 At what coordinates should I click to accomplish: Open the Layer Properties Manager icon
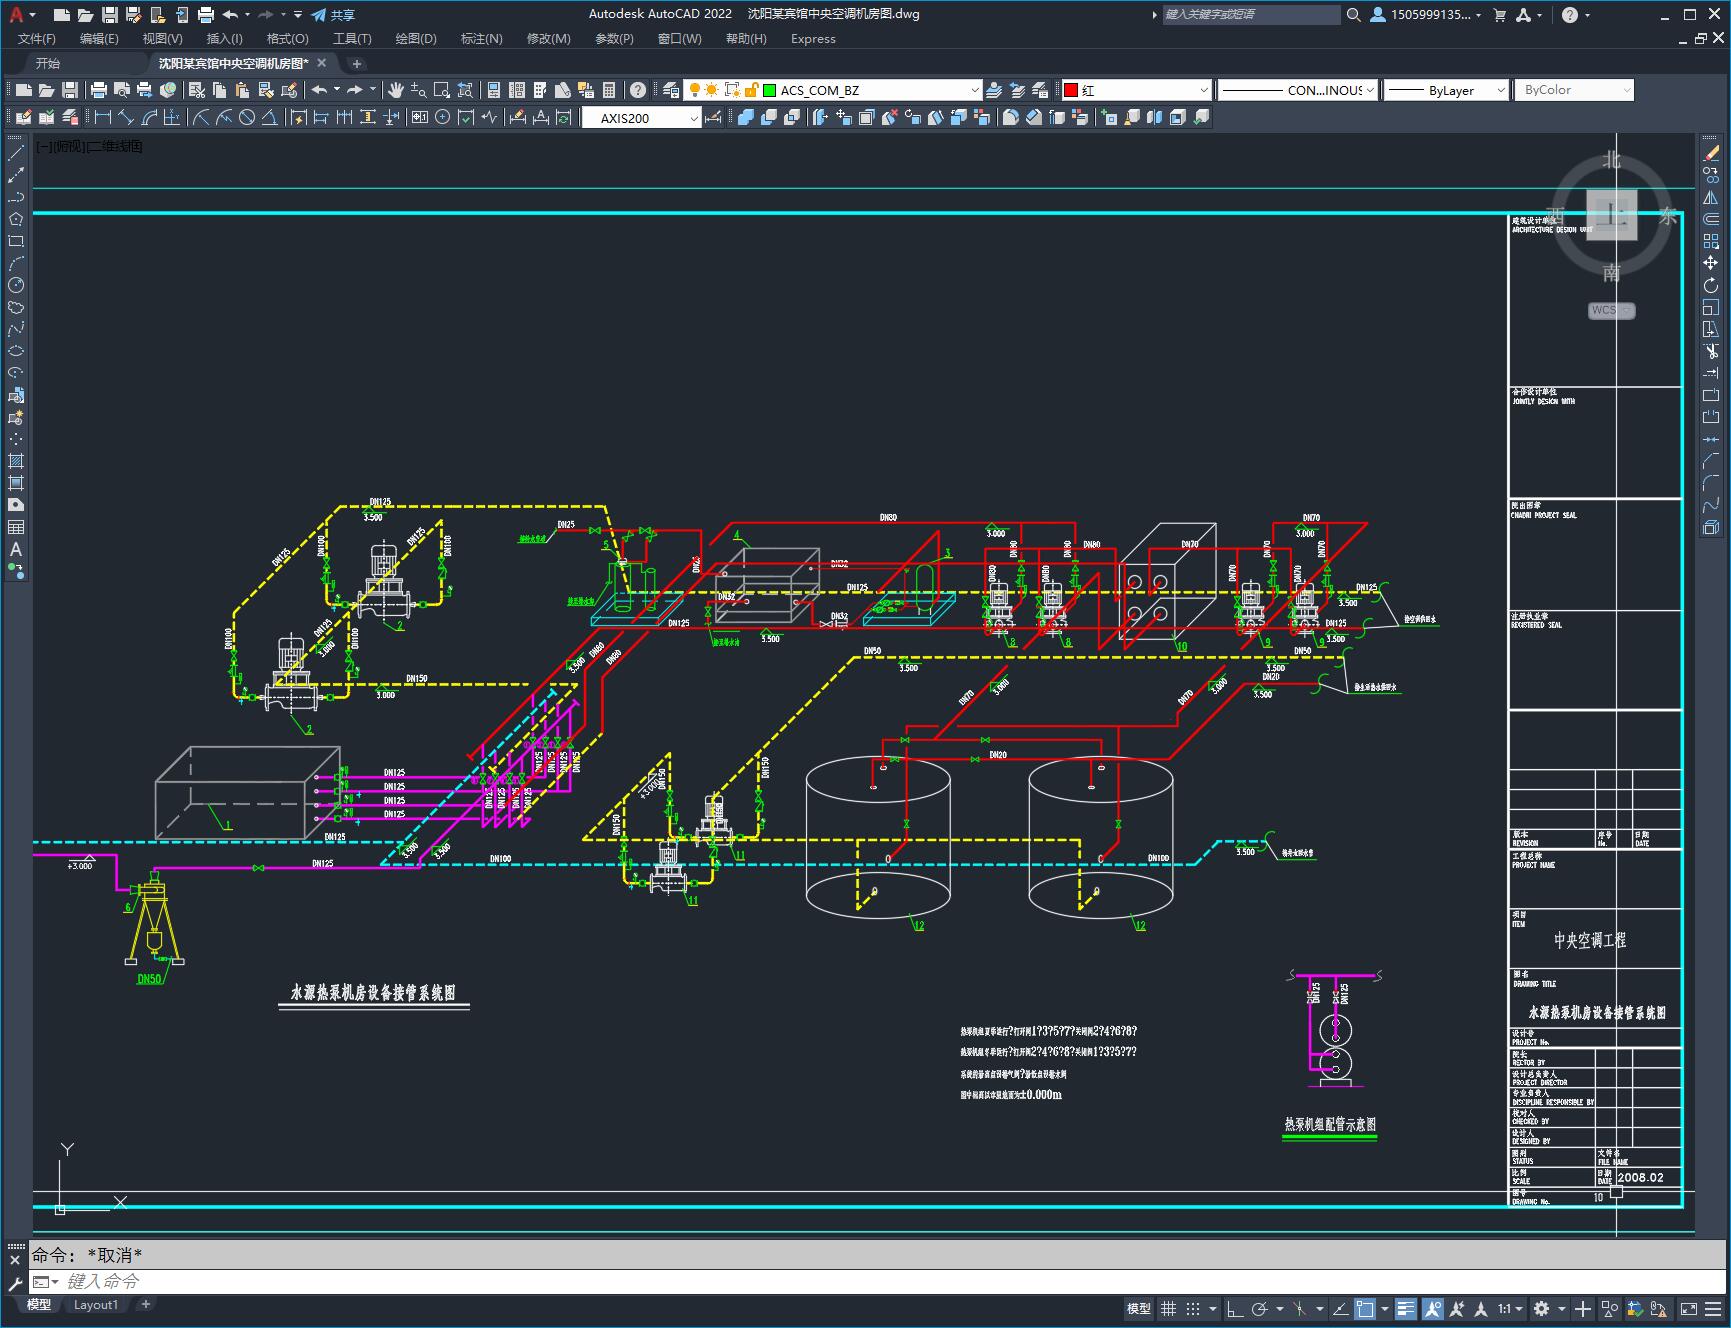[x=671, y=90]
